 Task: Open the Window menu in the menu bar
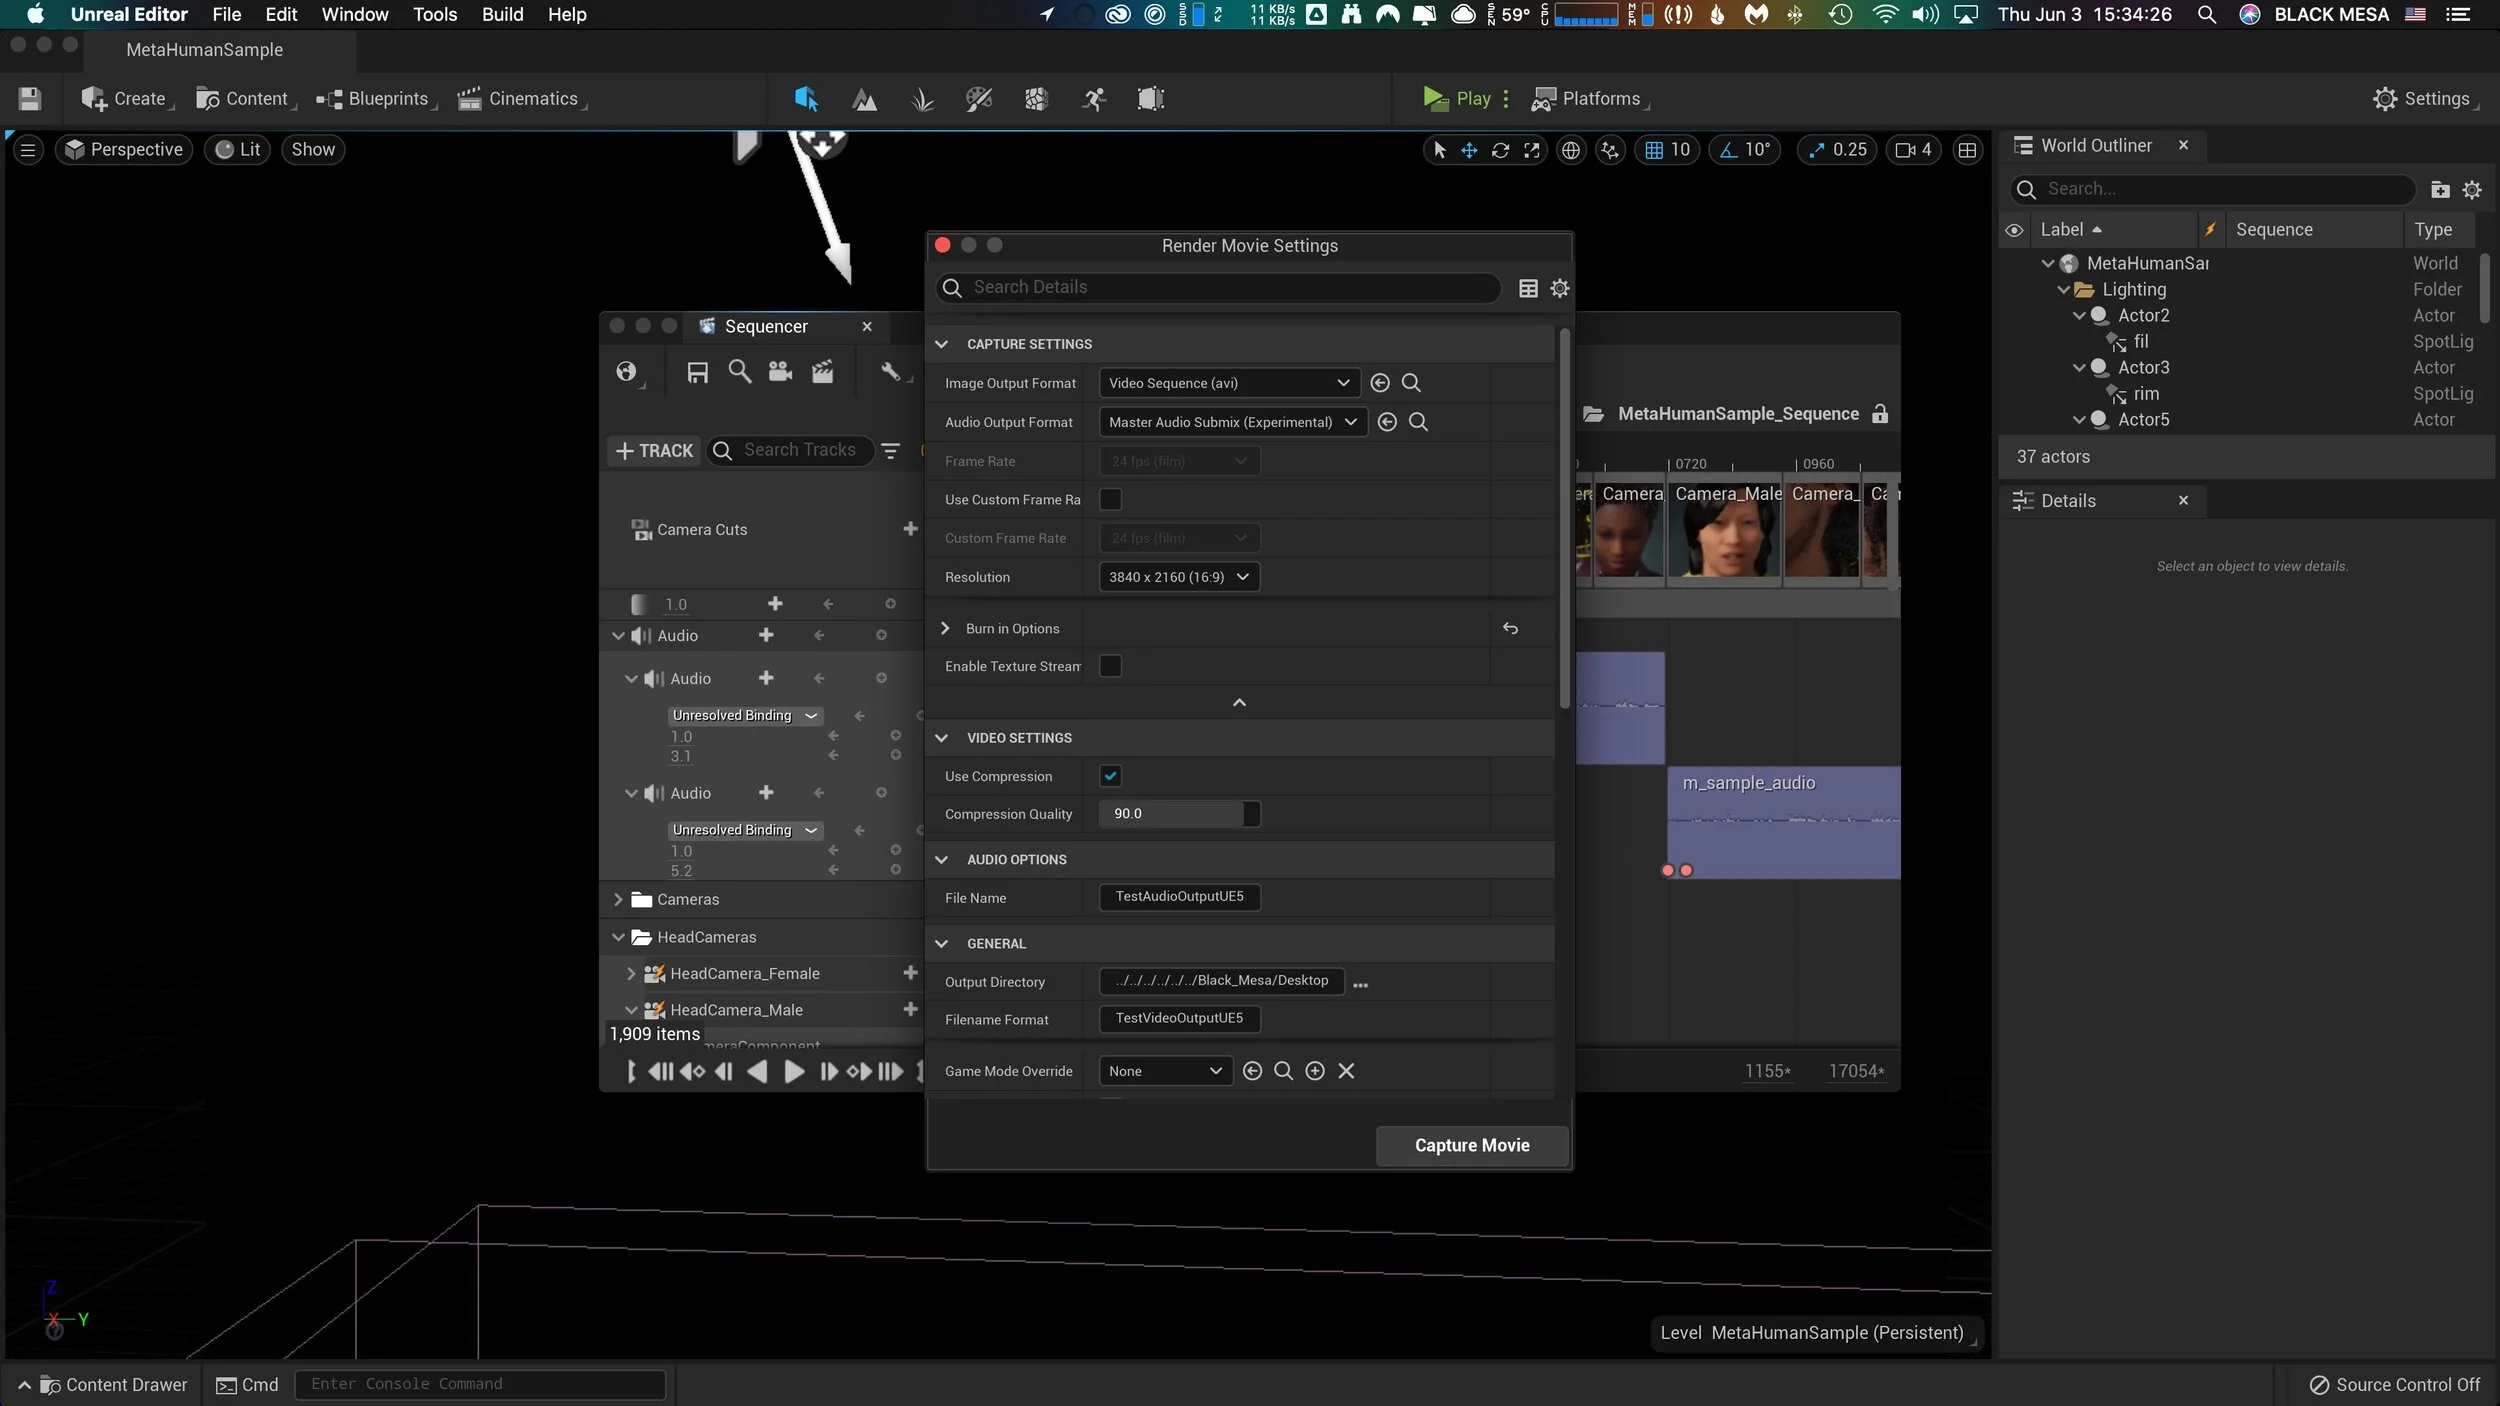point(353,14)
